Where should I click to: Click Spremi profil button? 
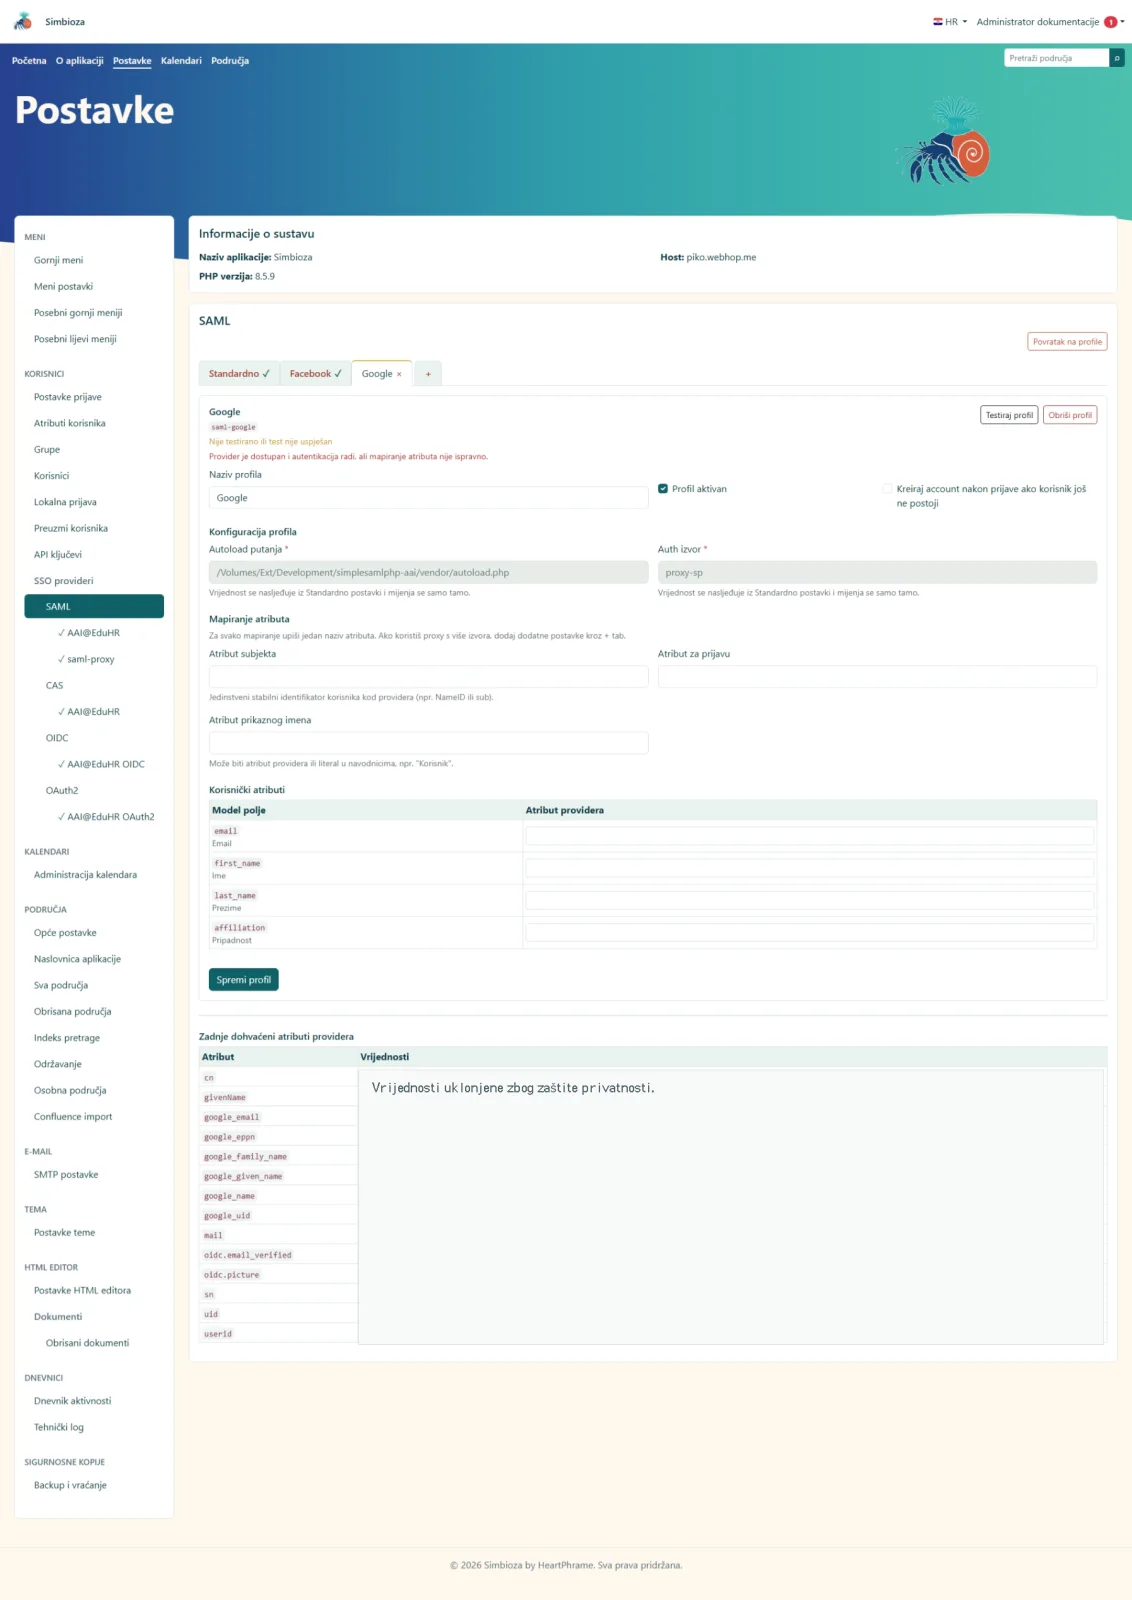click(244, 980)
